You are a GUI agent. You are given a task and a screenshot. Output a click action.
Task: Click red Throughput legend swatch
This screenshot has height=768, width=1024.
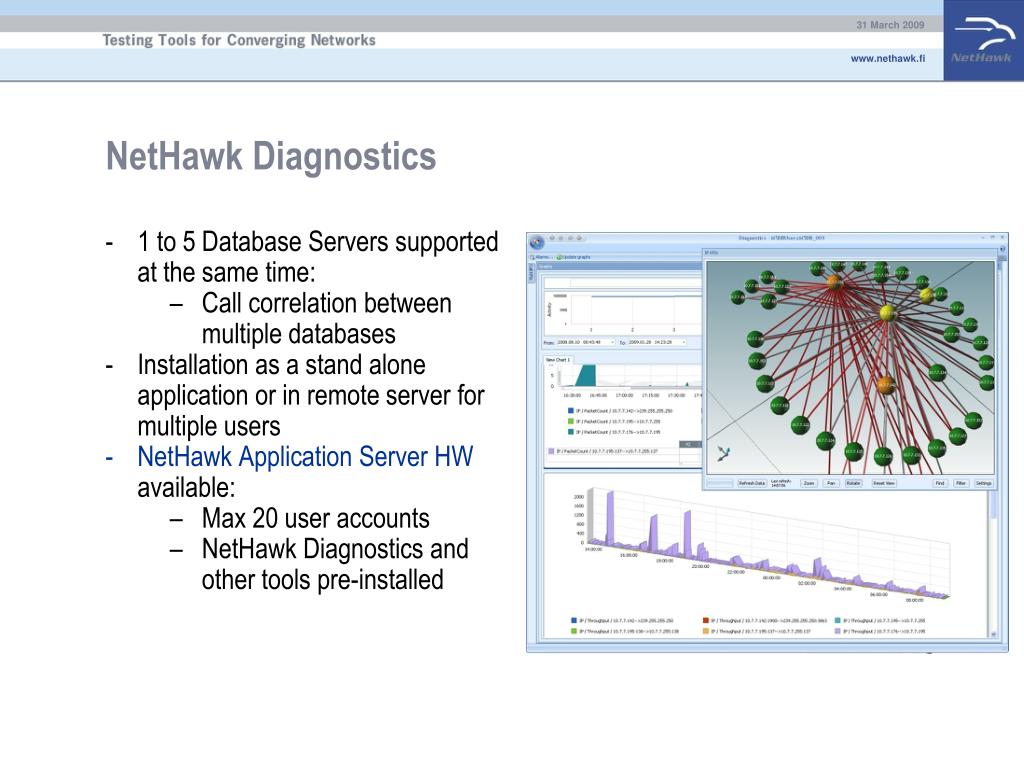pos(706,620)
